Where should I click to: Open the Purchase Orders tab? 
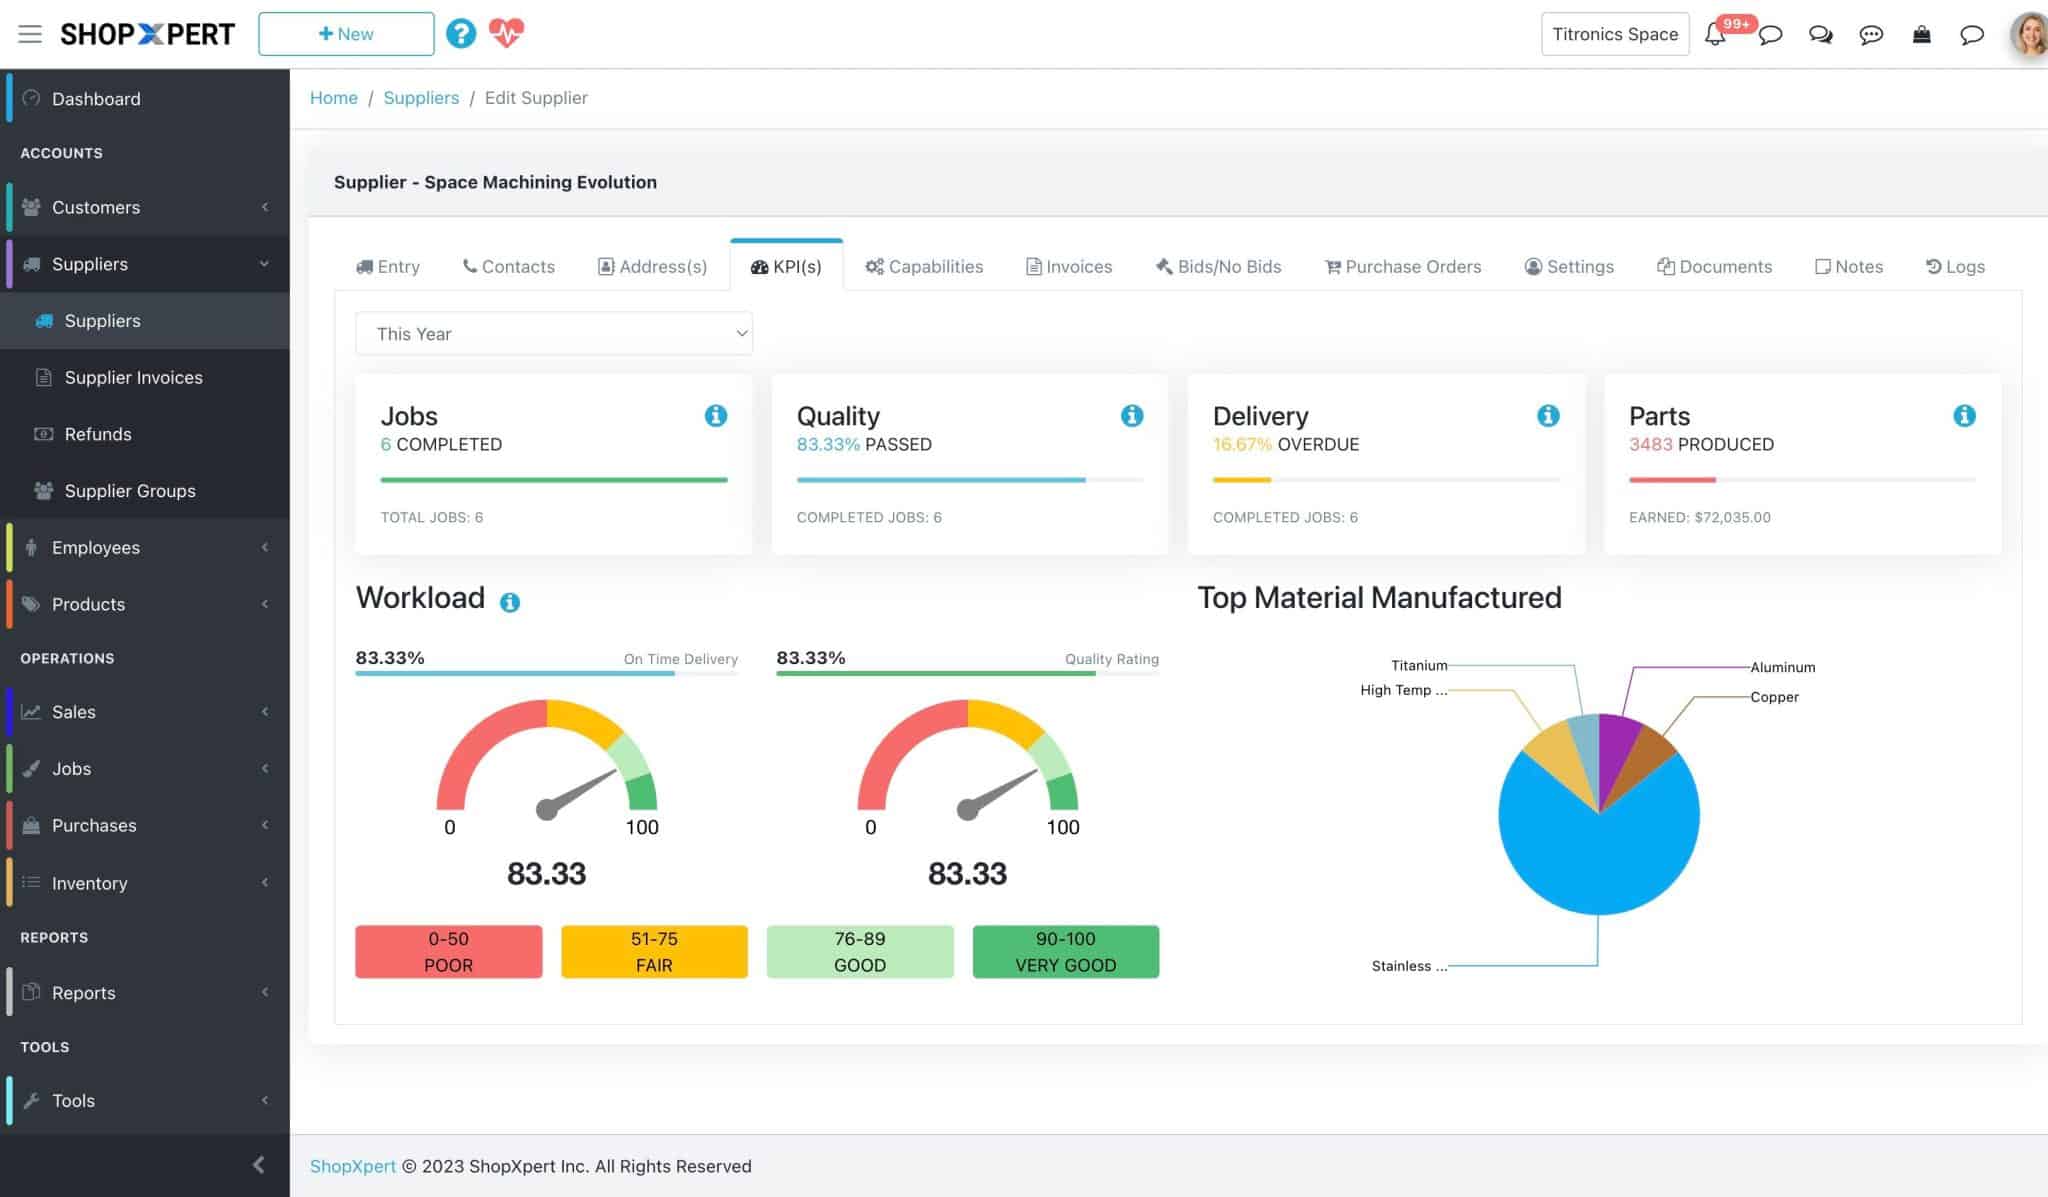1403,267
